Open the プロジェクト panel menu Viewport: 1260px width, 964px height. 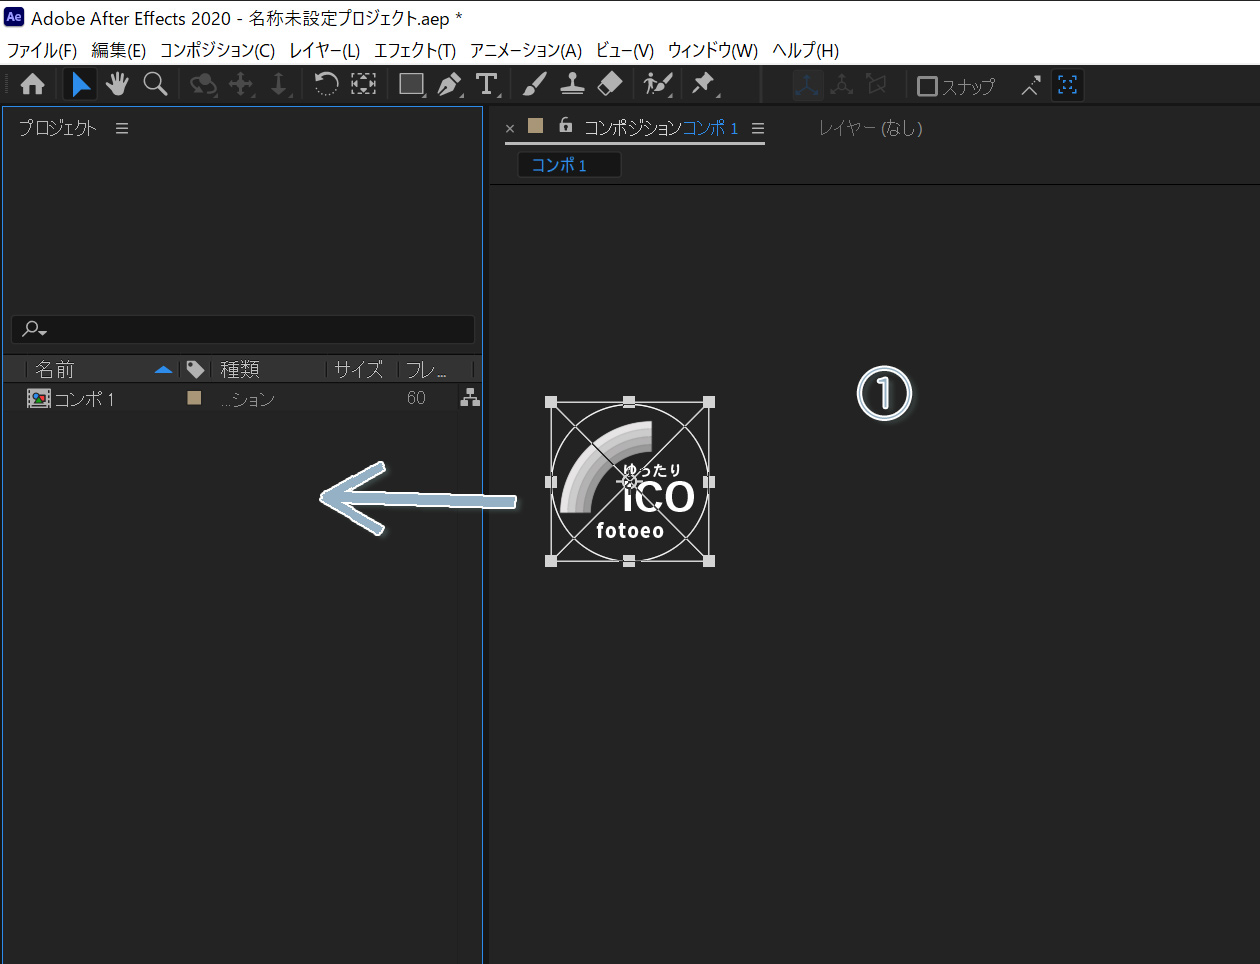click(122, 128)
